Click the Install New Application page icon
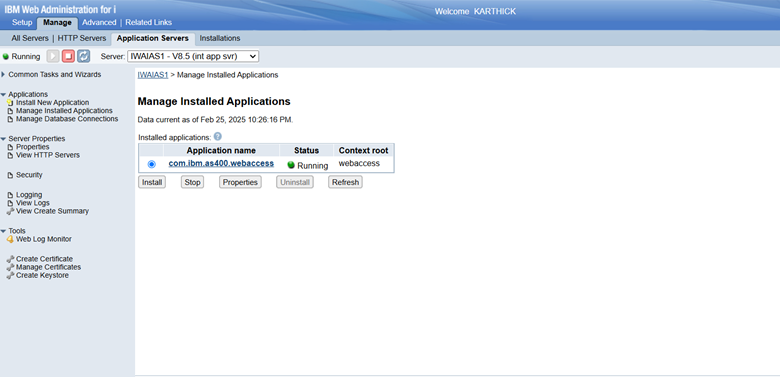780x377 pixels. (10, 102)
